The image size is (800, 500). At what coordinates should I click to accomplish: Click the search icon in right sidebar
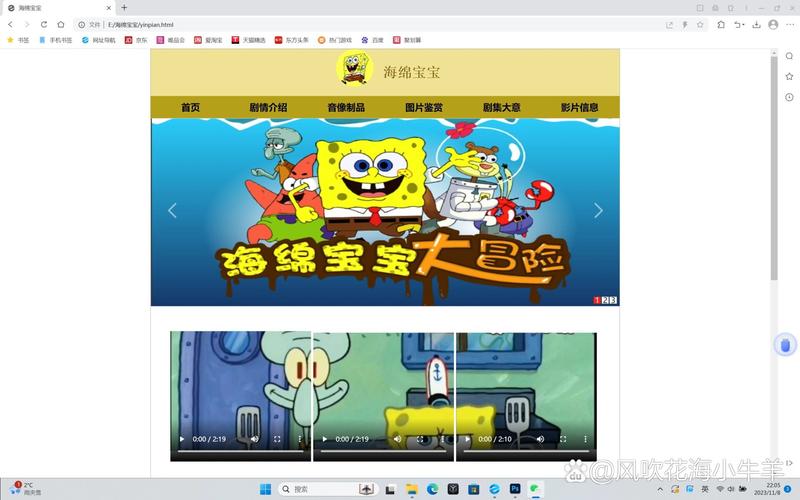tap(789, 56)
